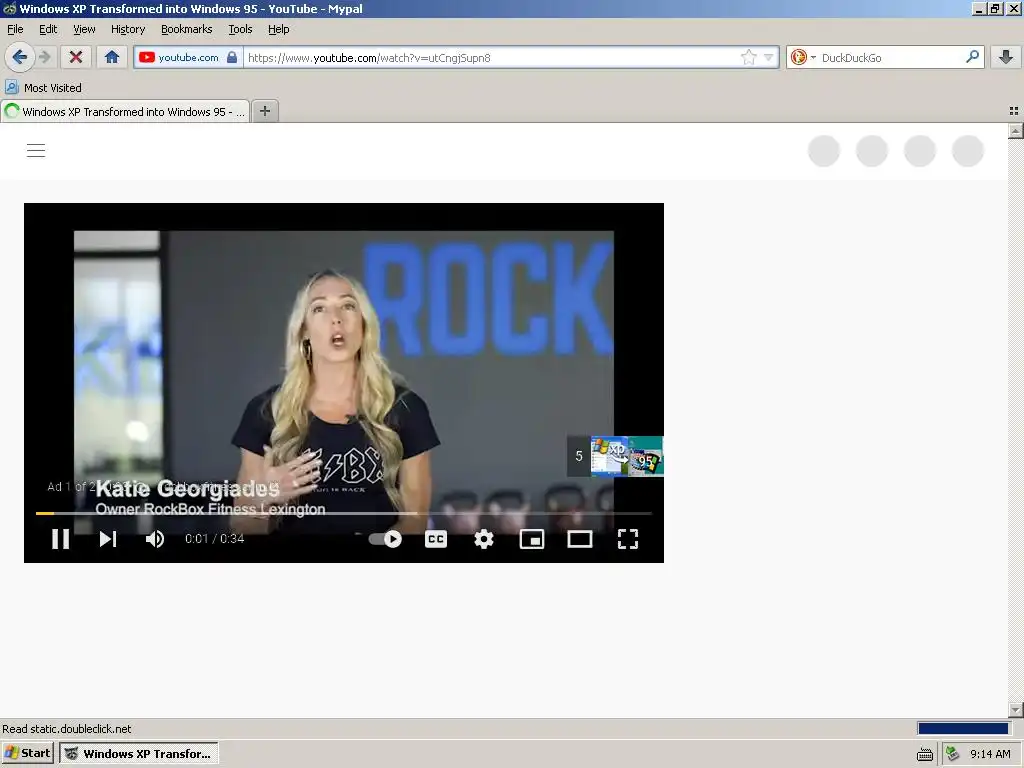This screenshot has height=768, width=1024.
Task: Click the Ad 1 of 2 label
Action: point(71,487)
